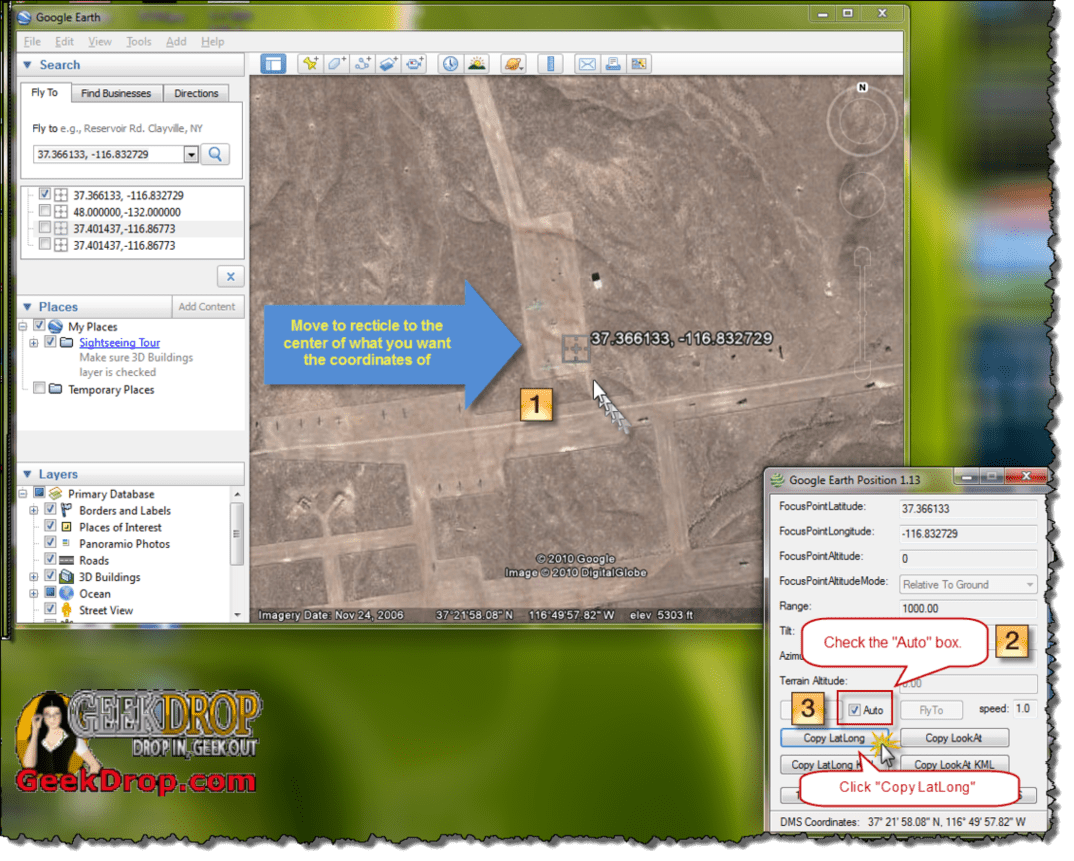
Task: Click the zoom slider in map navigation
Action: pos(862,314)
